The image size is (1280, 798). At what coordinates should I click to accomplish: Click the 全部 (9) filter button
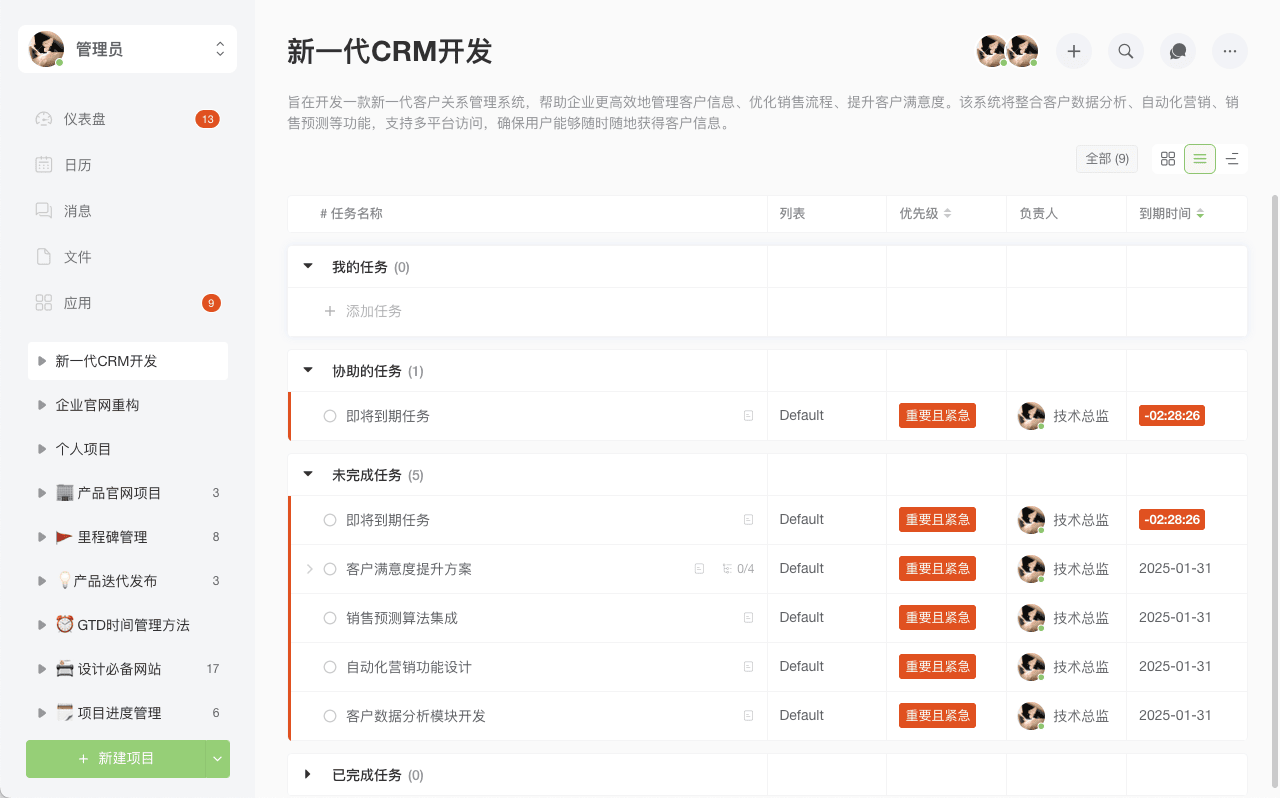click(1107, 159)
